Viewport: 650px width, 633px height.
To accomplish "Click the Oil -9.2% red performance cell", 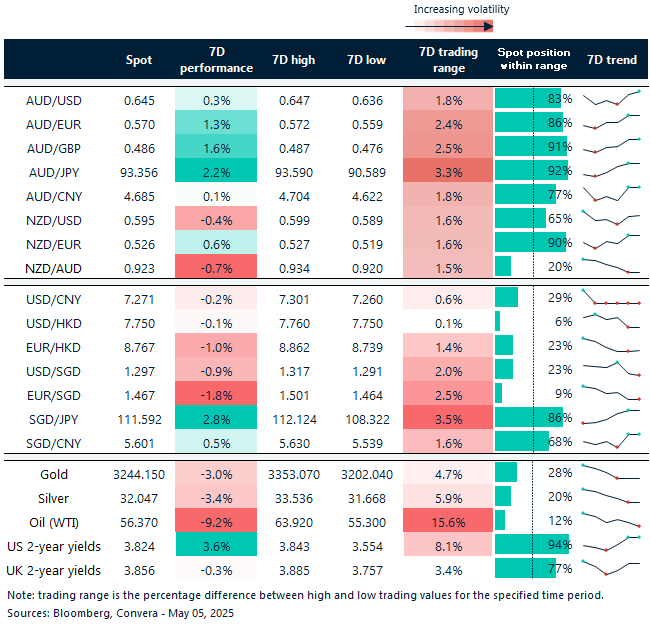I will click(216, 521).
